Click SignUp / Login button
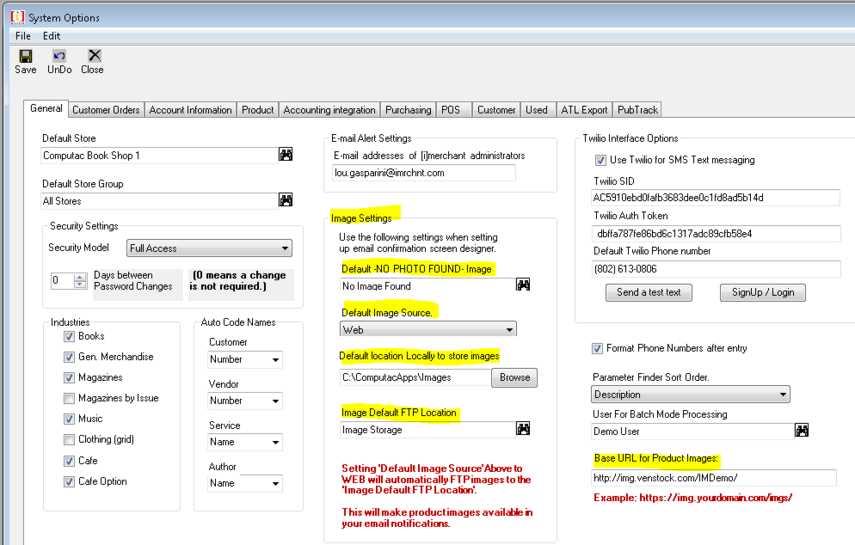The width and height of the screenshot is (855, 545). pos(763,292)
